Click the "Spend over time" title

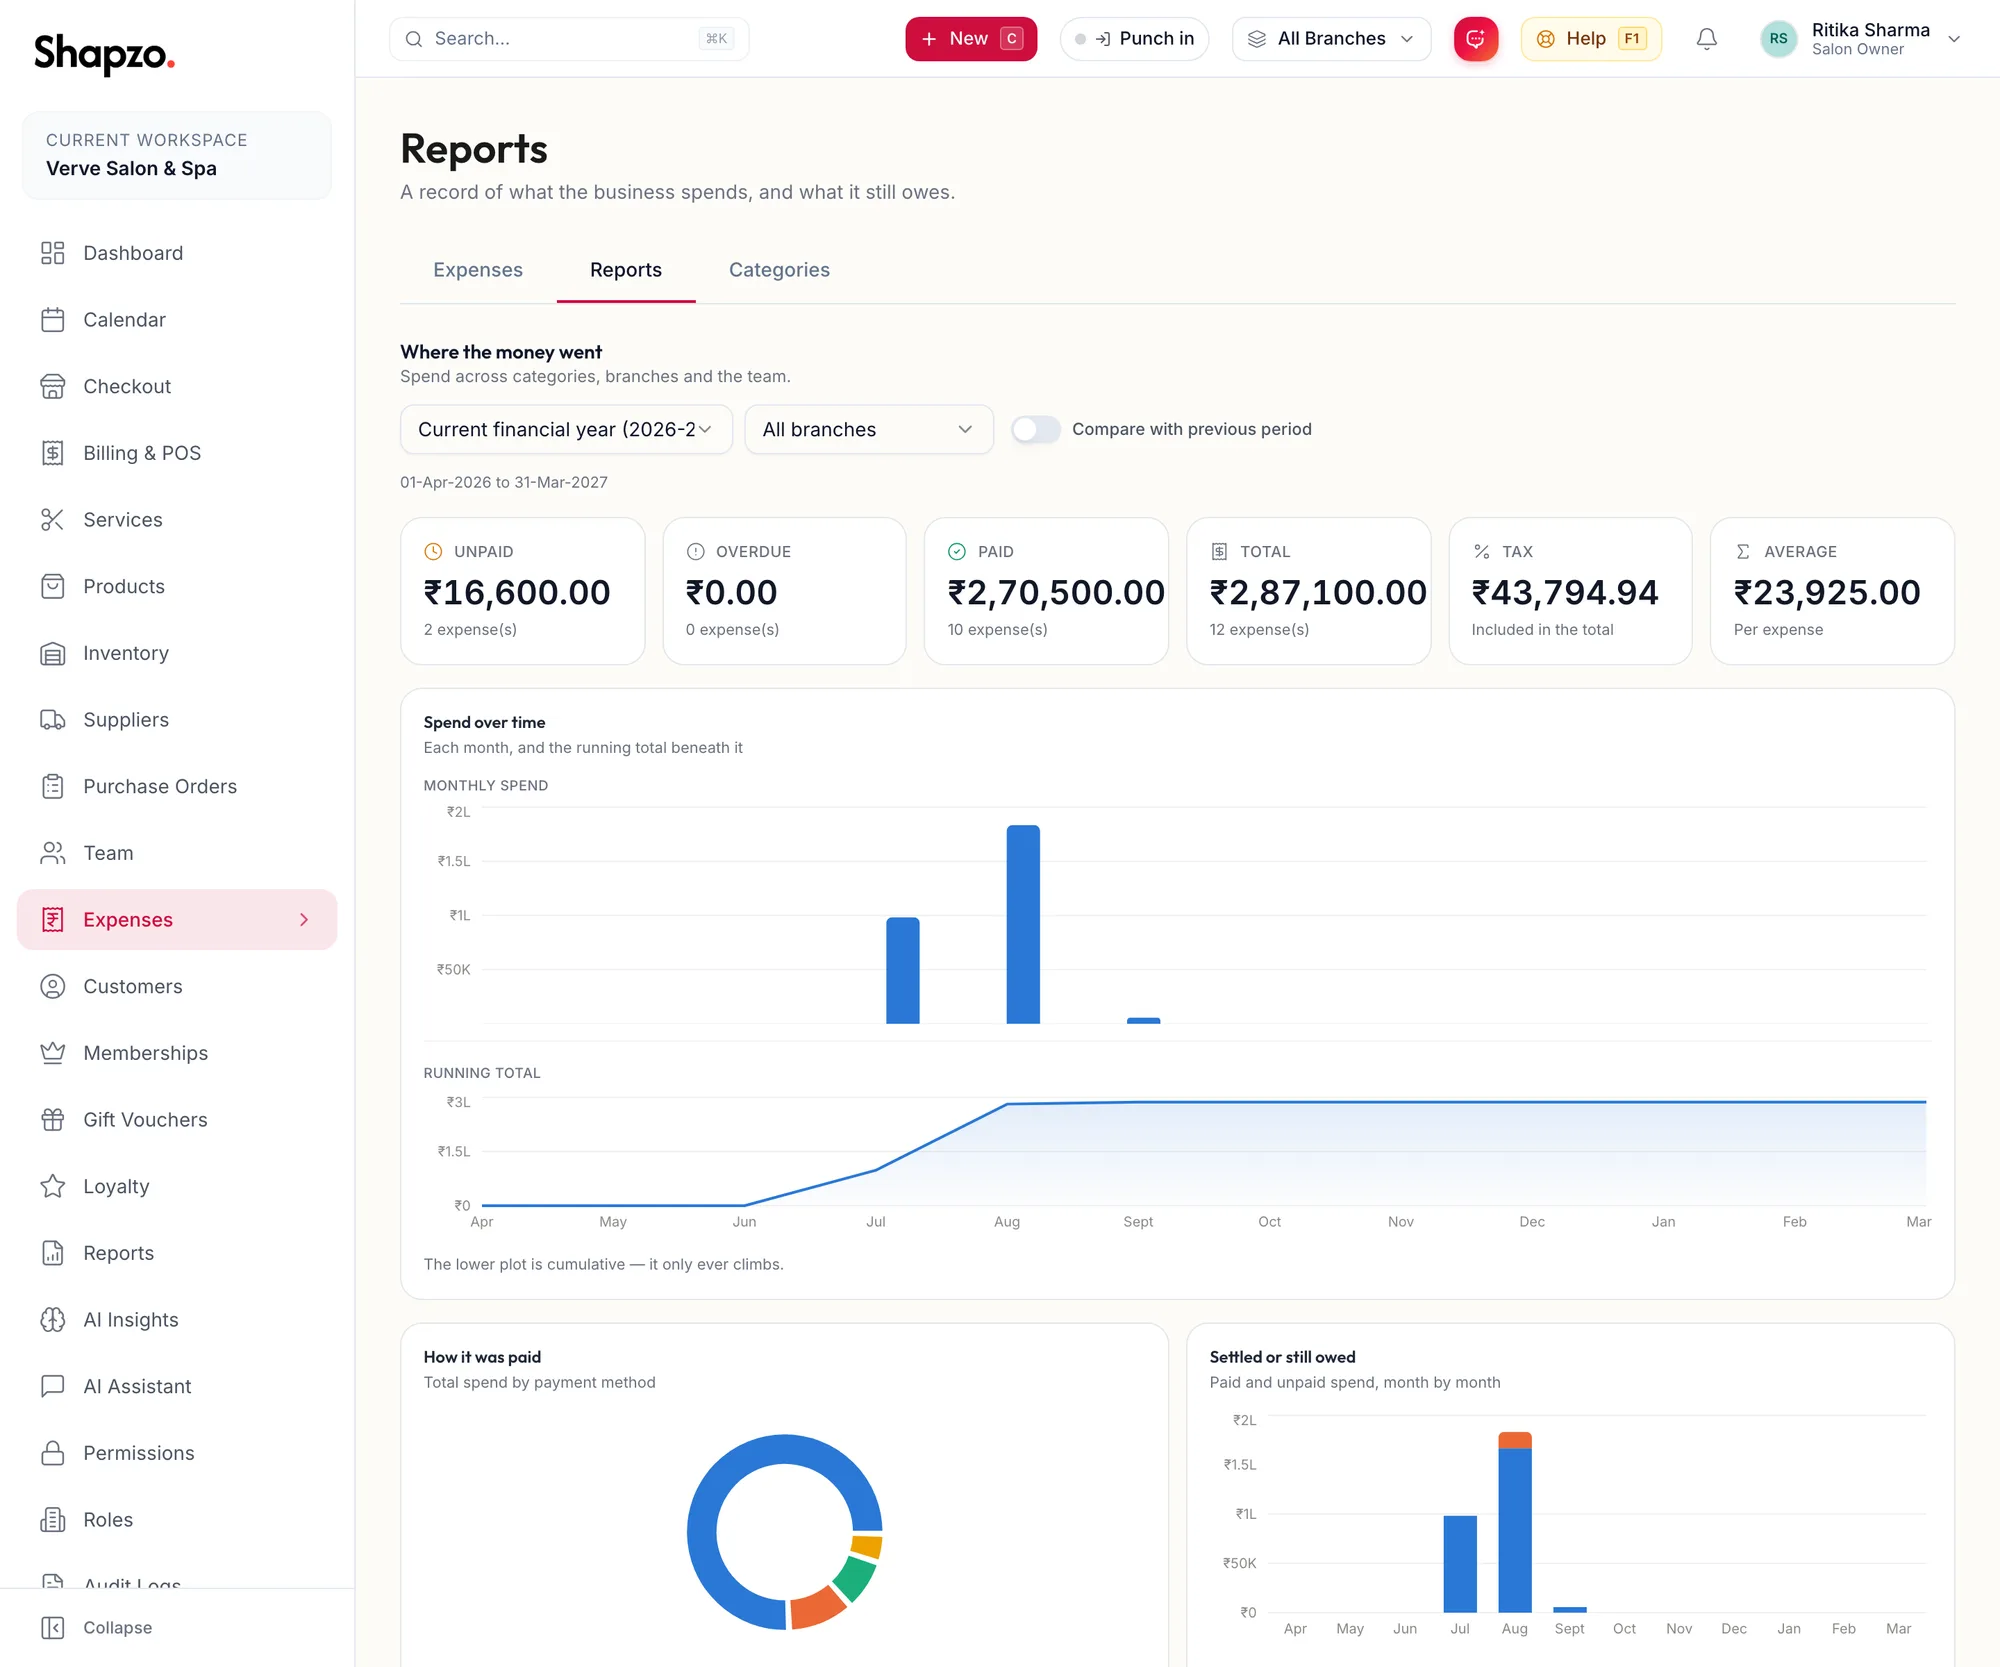pyautogui.click(x=484, y=722)
